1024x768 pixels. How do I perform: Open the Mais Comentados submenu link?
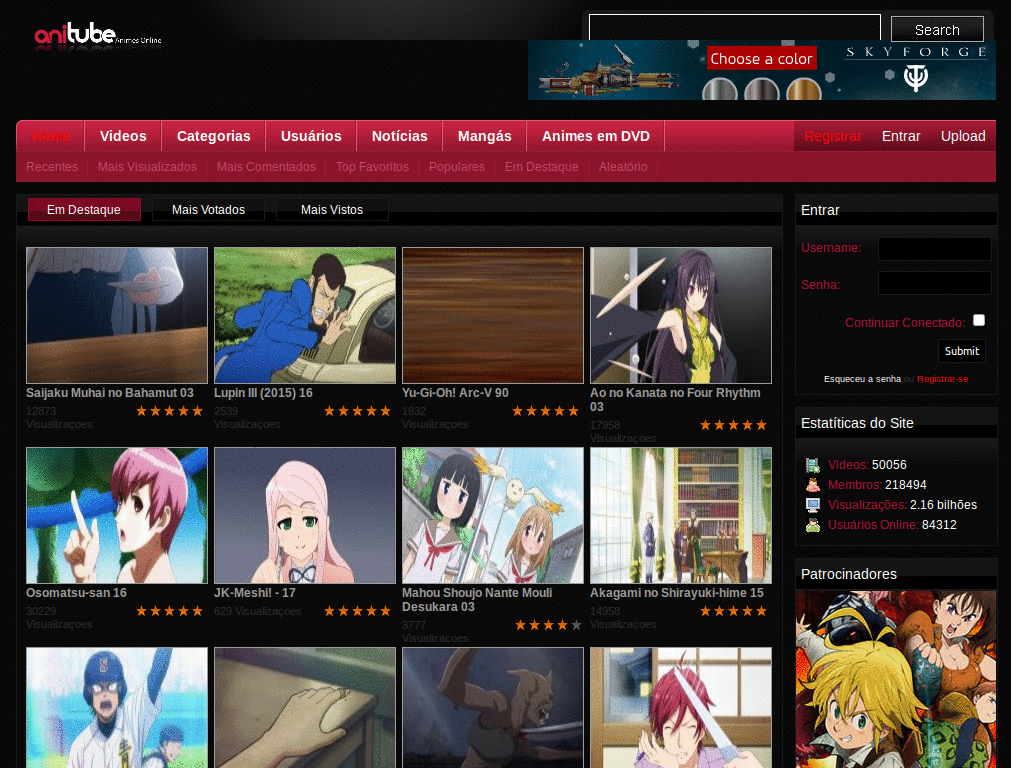pos(266,167)
